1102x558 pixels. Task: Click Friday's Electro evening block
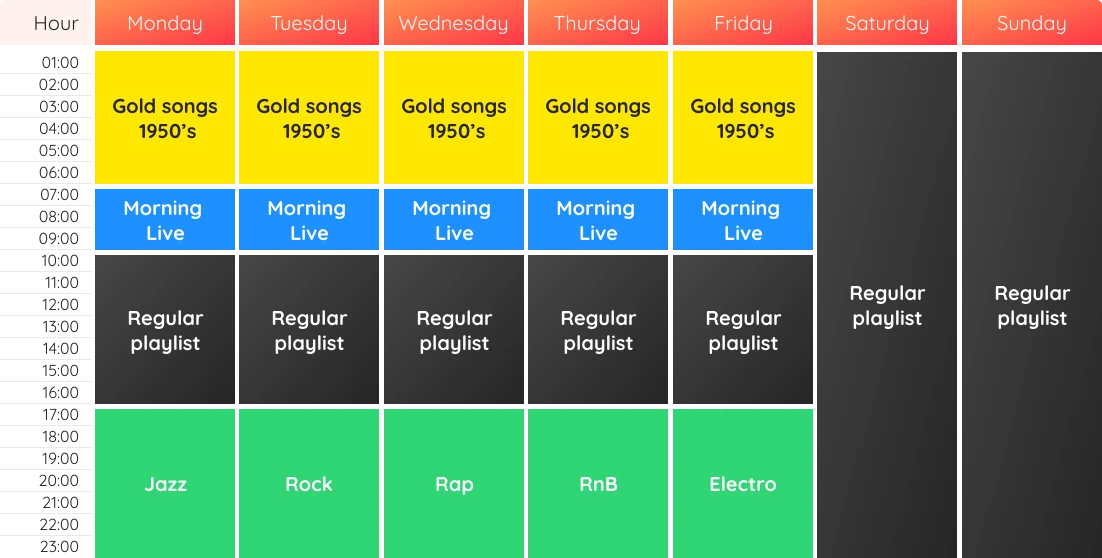click(x=742, y=484)
